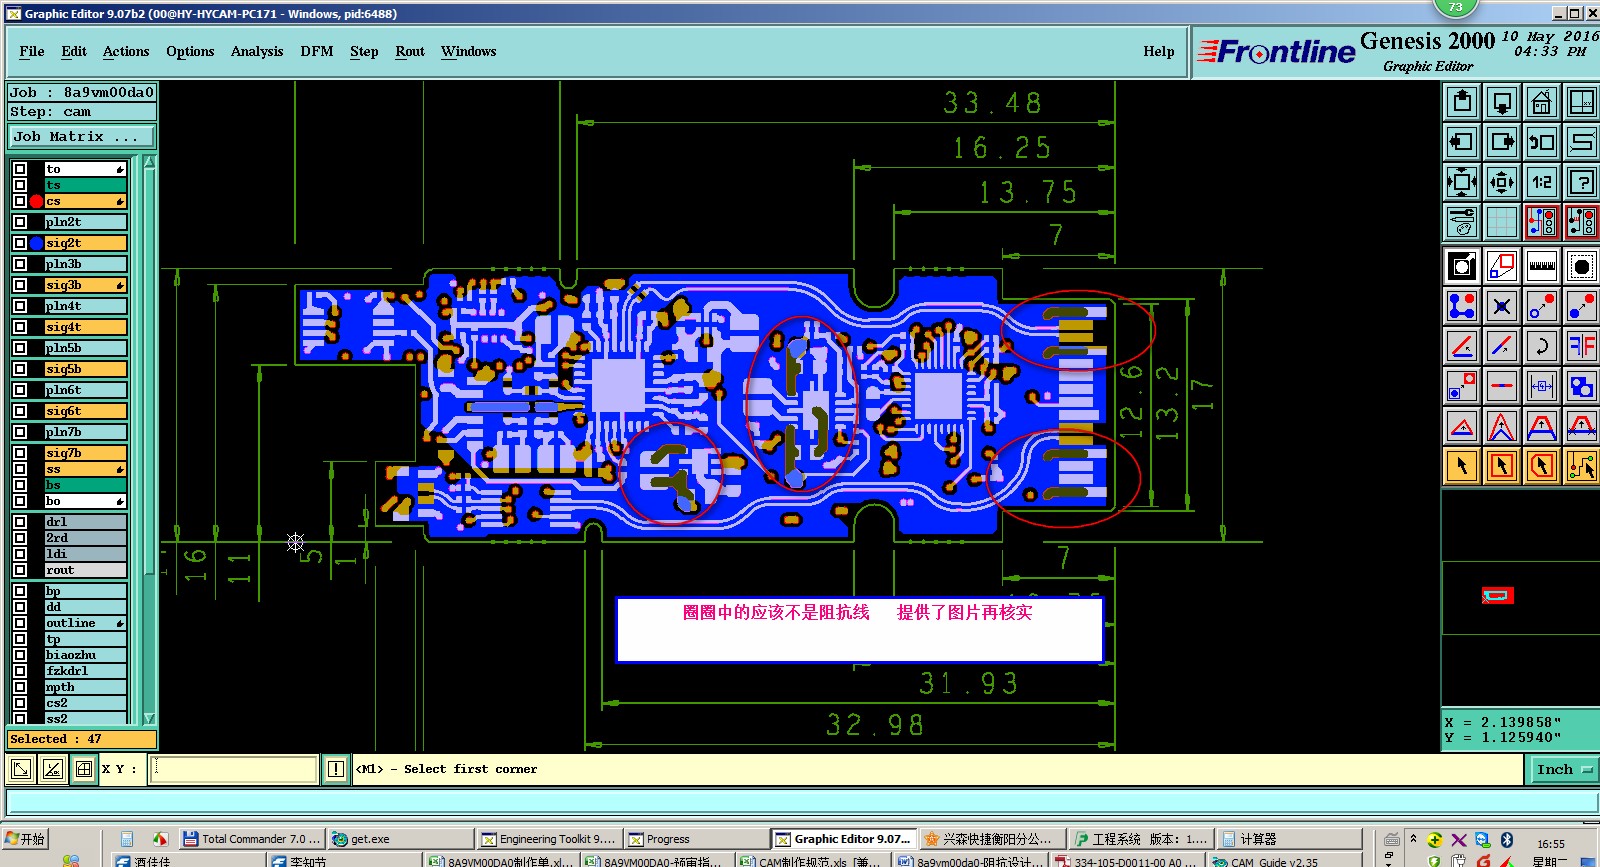Select the plain arrow select tool
The image size is (1600, 867).
[1462, 466]
